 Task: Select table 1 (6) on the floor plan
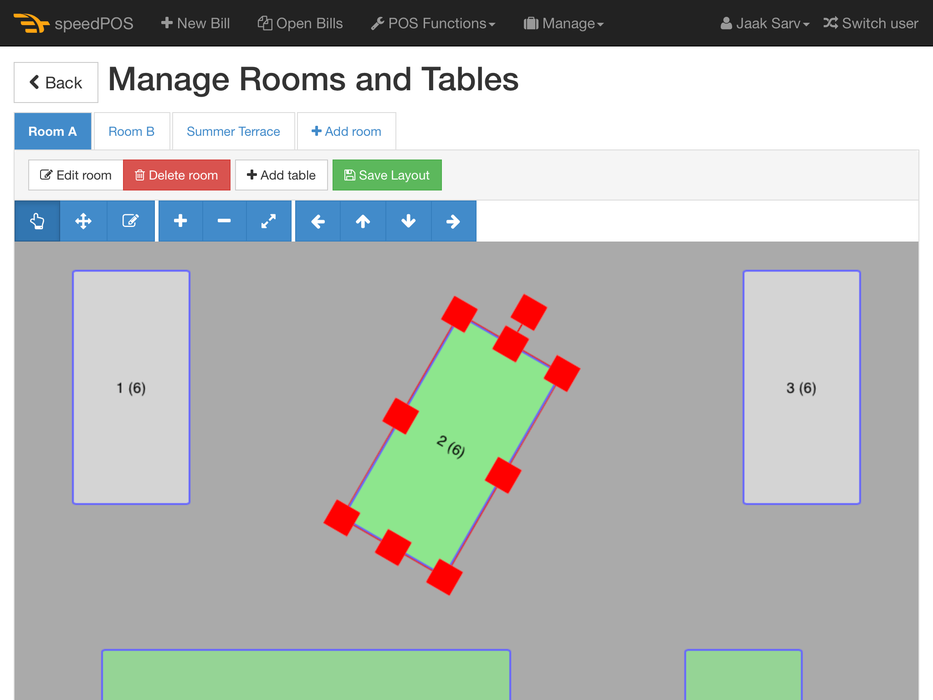click(x=131, y=387)
